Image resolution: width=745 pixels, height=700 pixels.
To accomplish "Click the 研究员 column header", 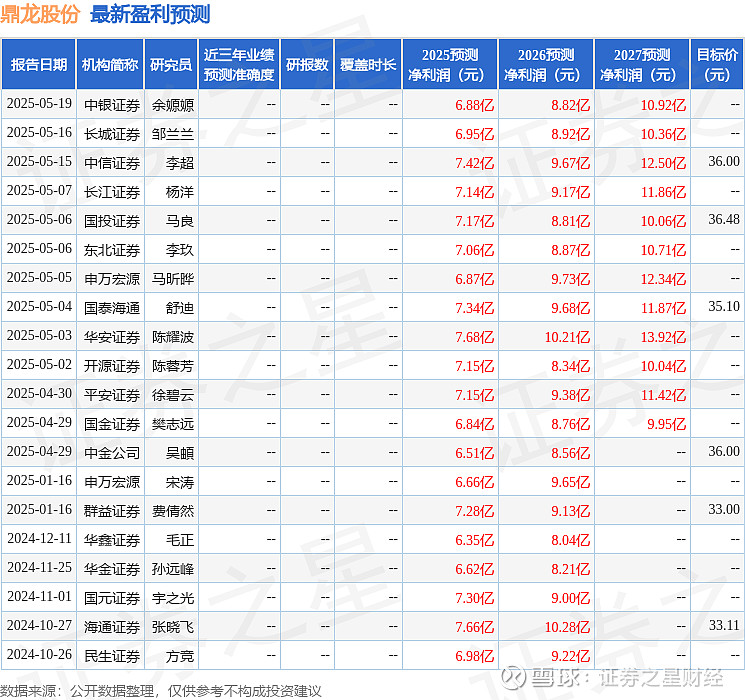I will pyautogui.click(x=171, y=64).
